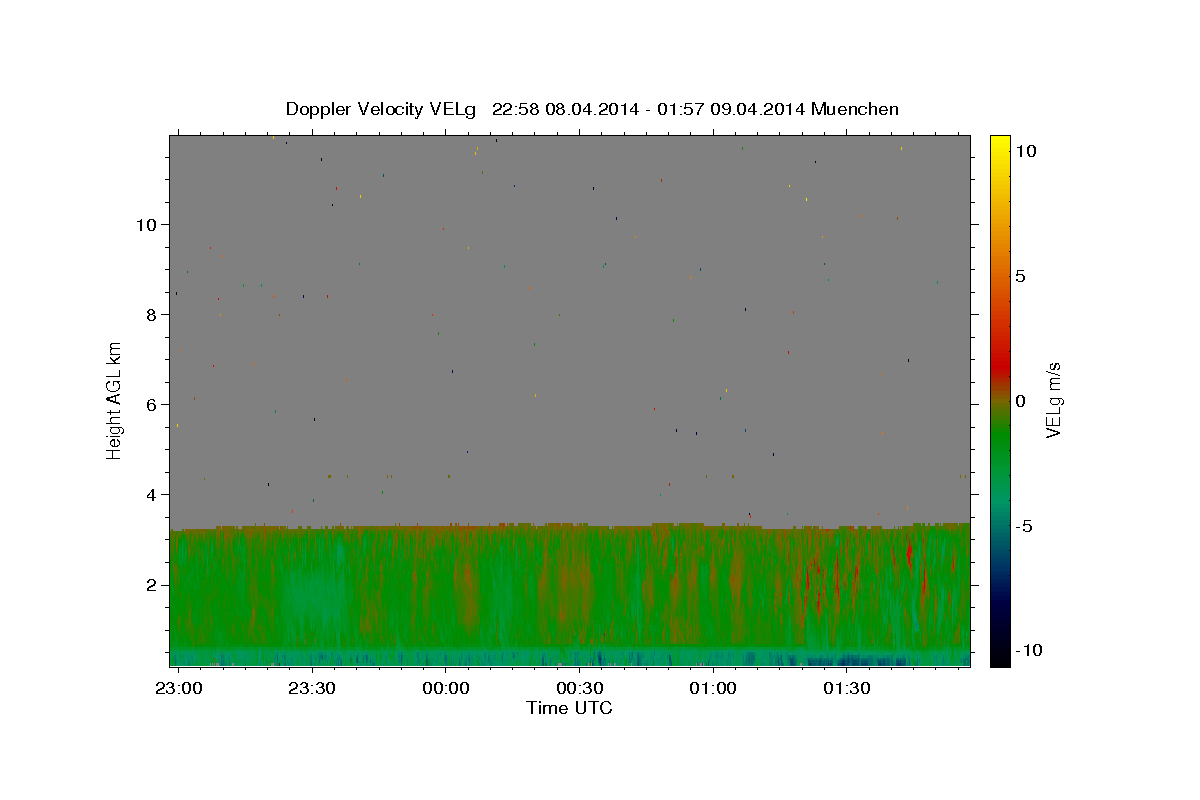Click the VELg m/s colorbar title

(1053, 400)
